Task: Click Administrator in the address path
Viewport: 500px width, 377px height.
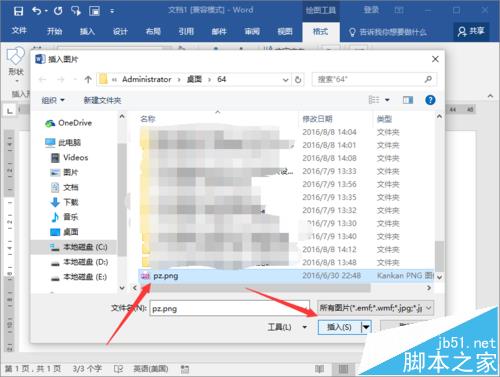Action: click(x=147, y=79)
